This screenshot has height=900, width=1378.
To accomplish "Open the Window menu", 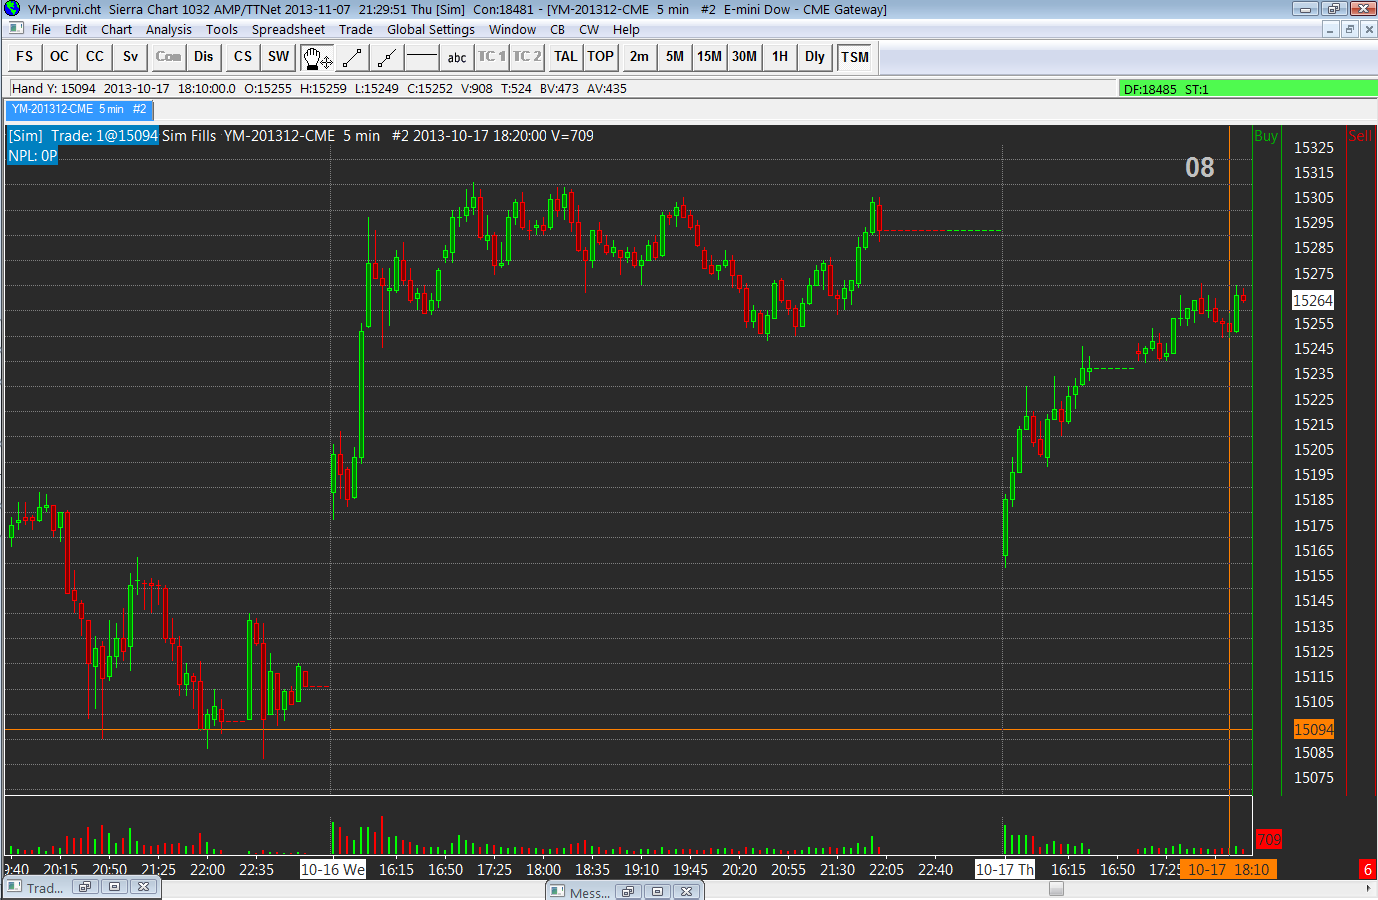I will point(512,29).
